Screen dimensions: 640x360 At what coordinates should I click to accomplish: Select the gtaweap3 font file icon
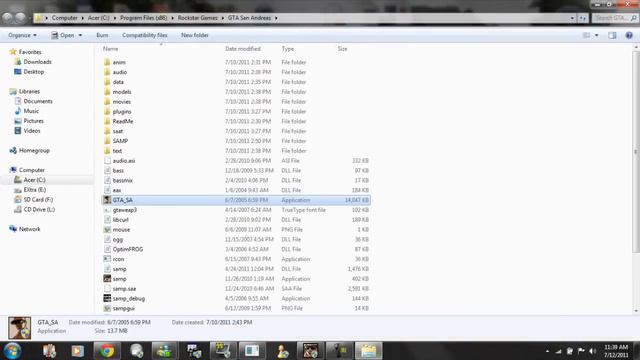click(x=107, y=210)
